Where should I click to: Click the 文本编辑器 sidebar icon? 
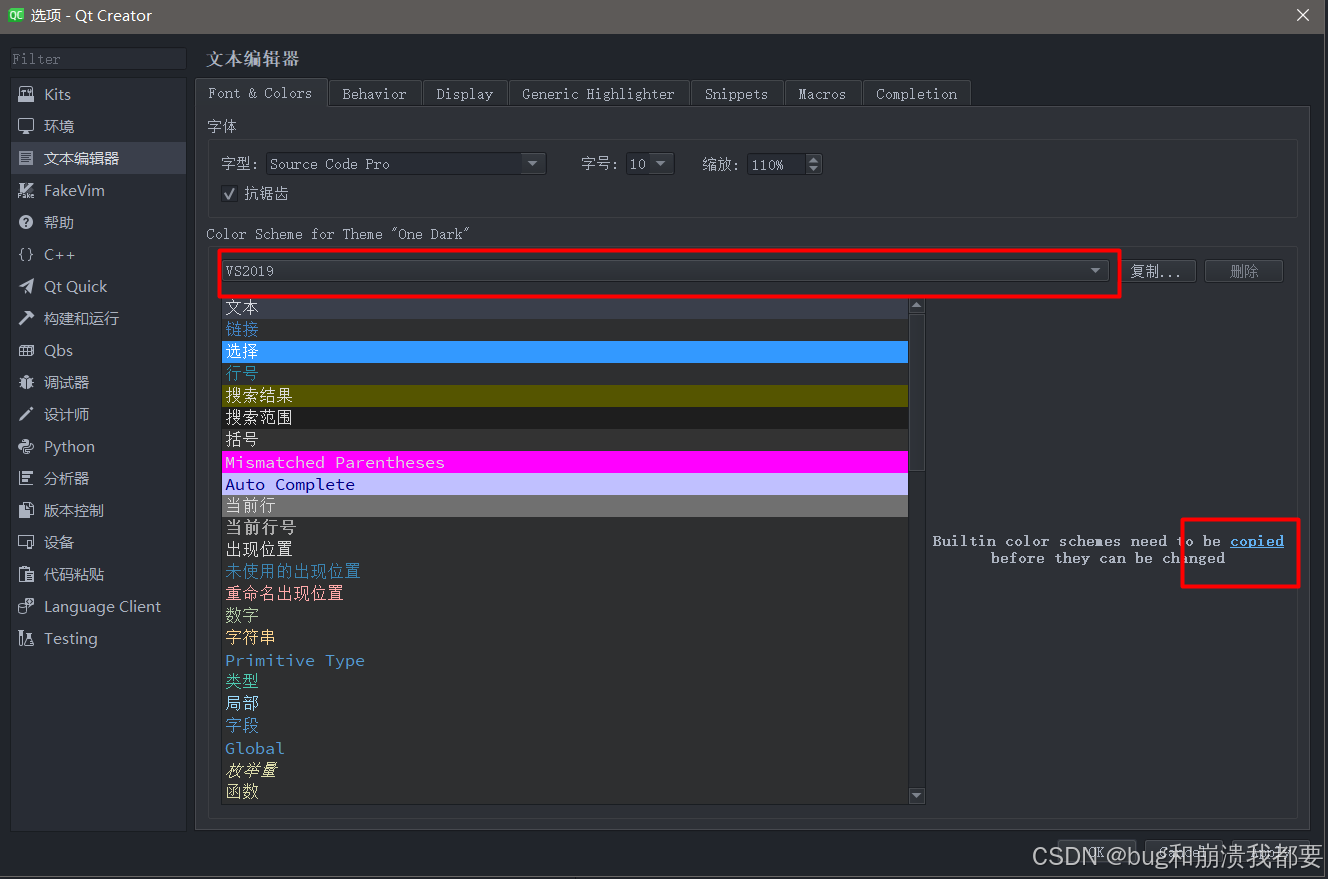tap(26, 158)
